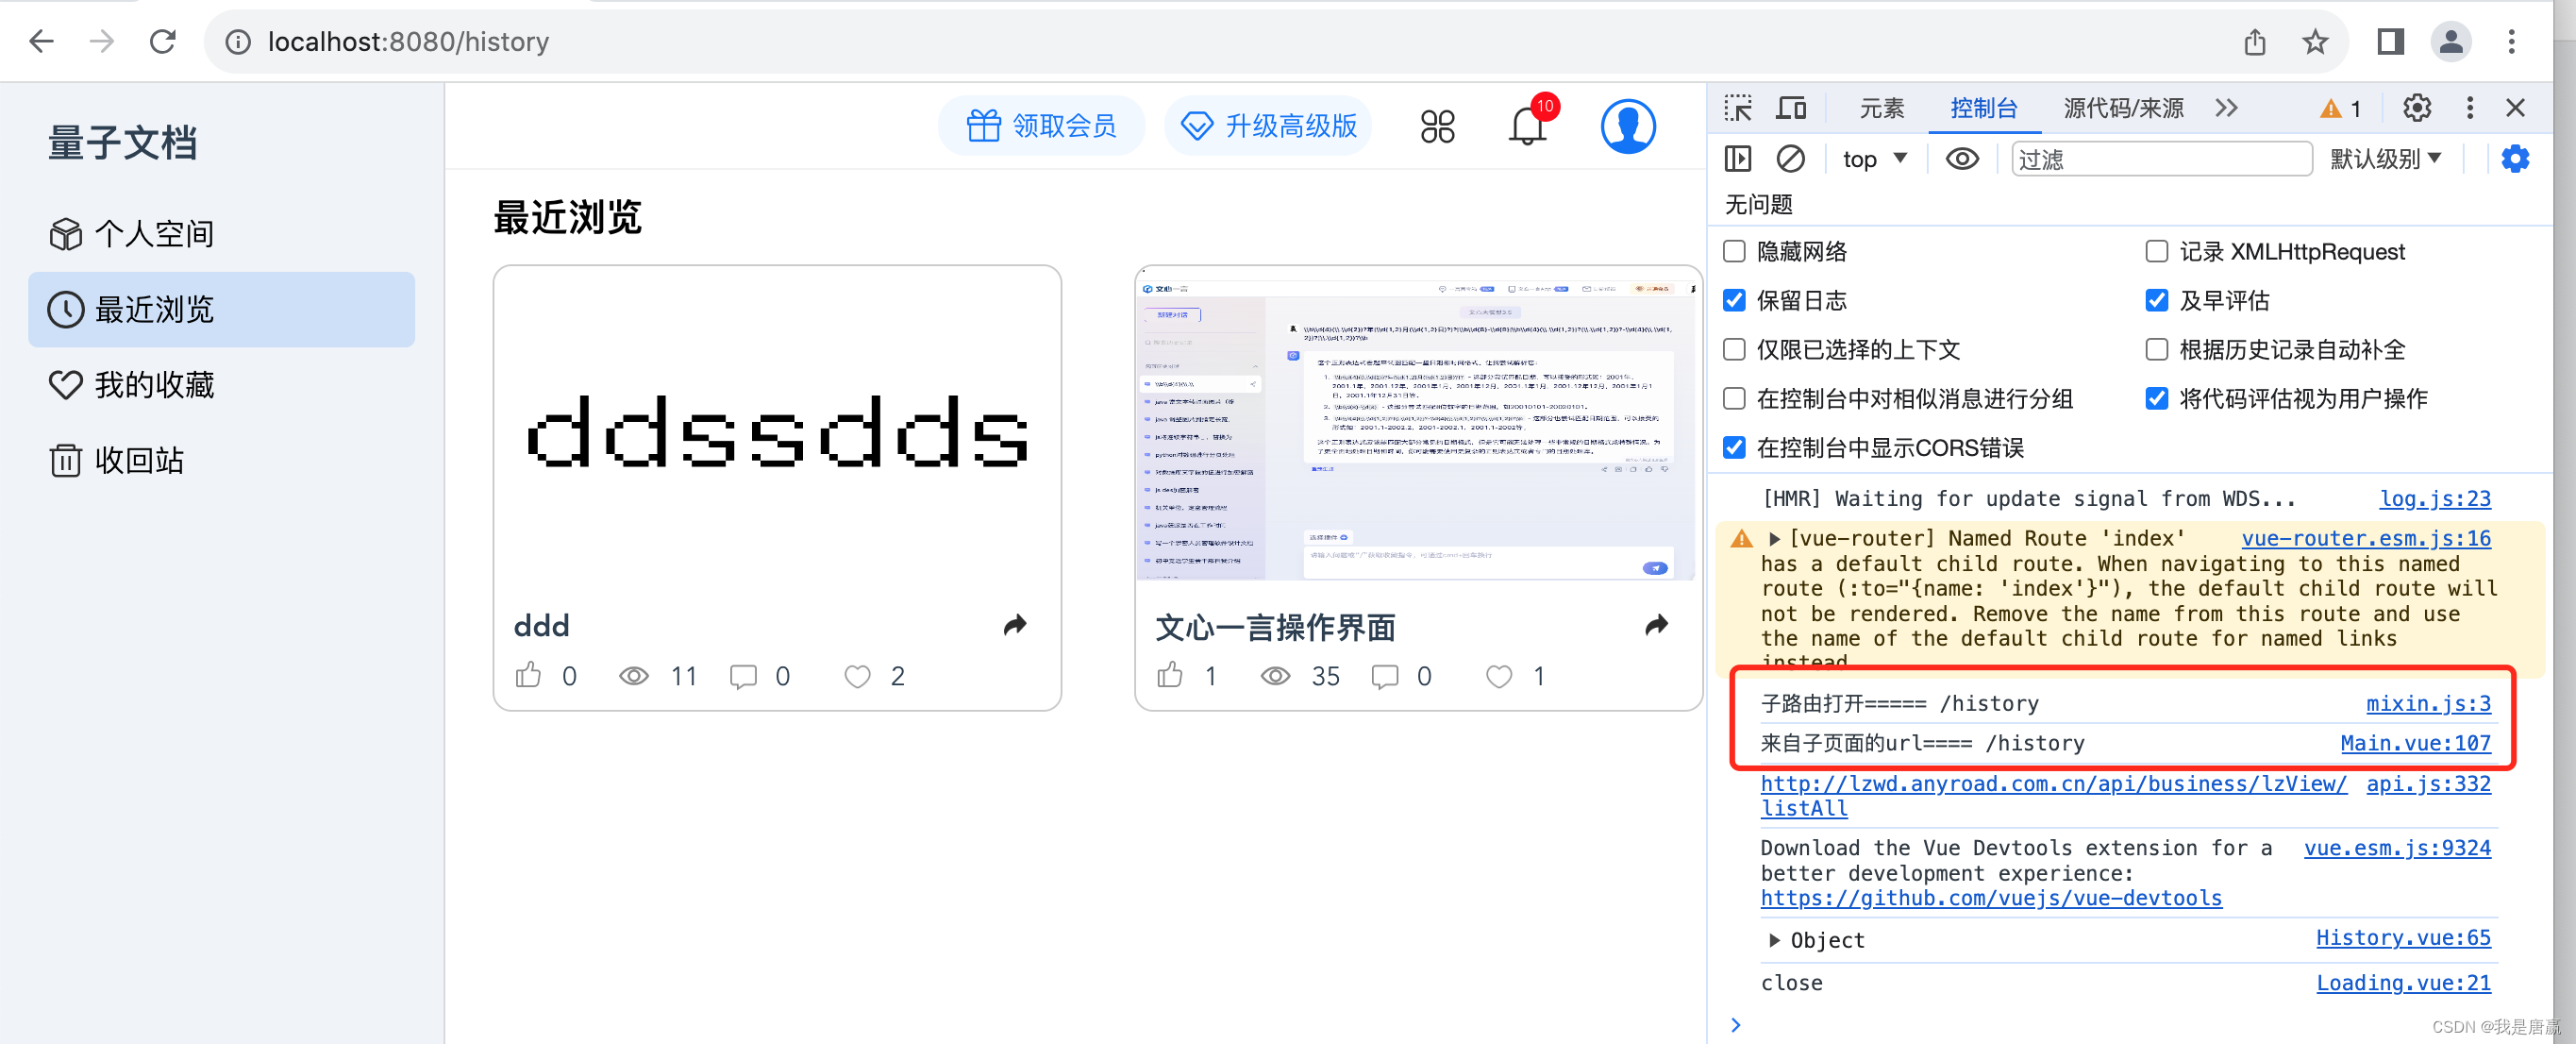Click 领取会员 button
This screenshot has height=1044, width=2576.
(x=1041, y=126)
